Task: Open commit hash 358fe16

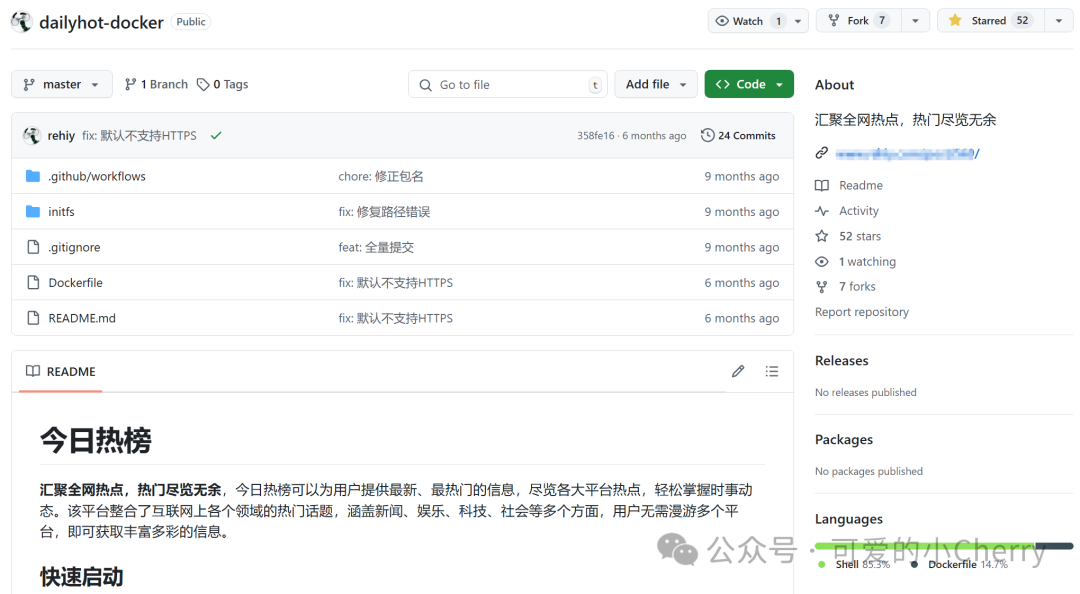Action: coord(596,136)
